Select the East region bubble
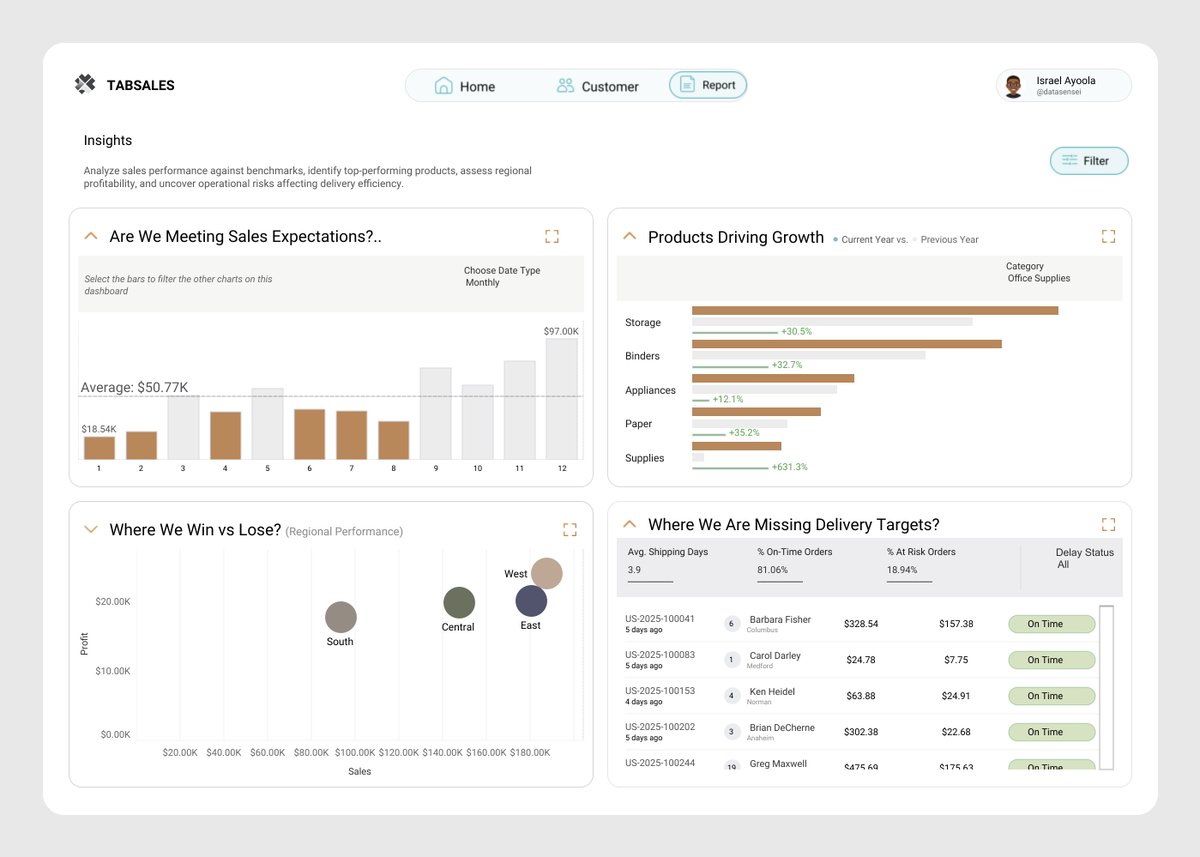 531,601
